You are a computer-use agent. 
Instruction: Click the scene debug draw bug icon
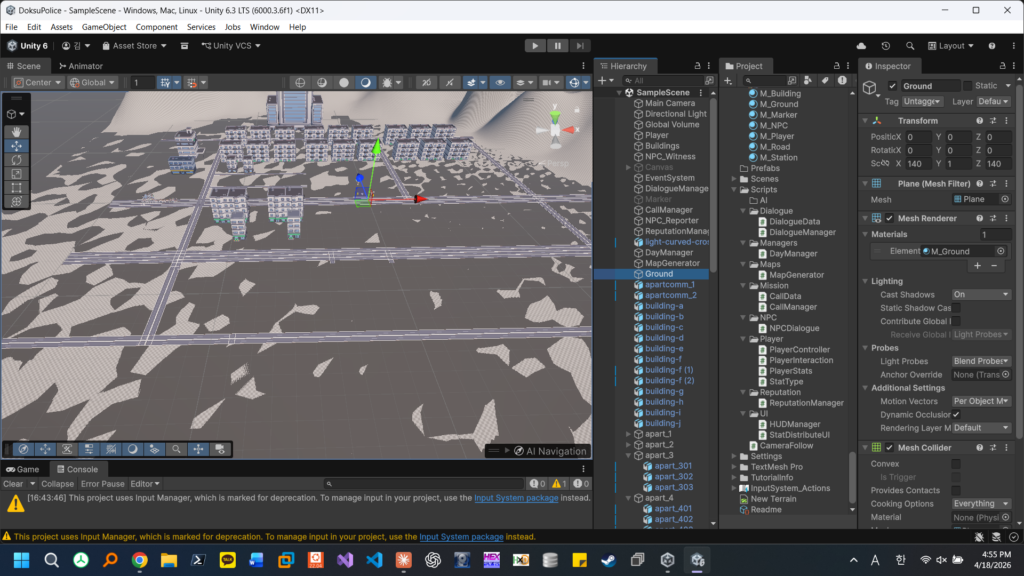tap(387, 82)
